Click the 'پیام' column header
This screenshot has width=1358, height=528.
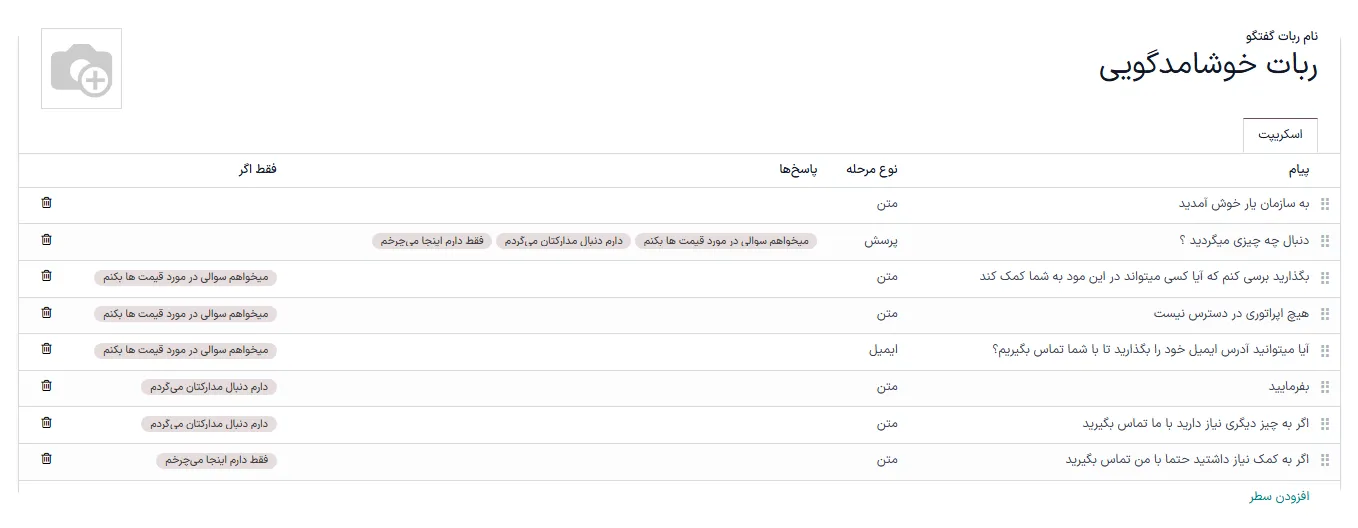pyautogui.click(x=1297, y=170)
